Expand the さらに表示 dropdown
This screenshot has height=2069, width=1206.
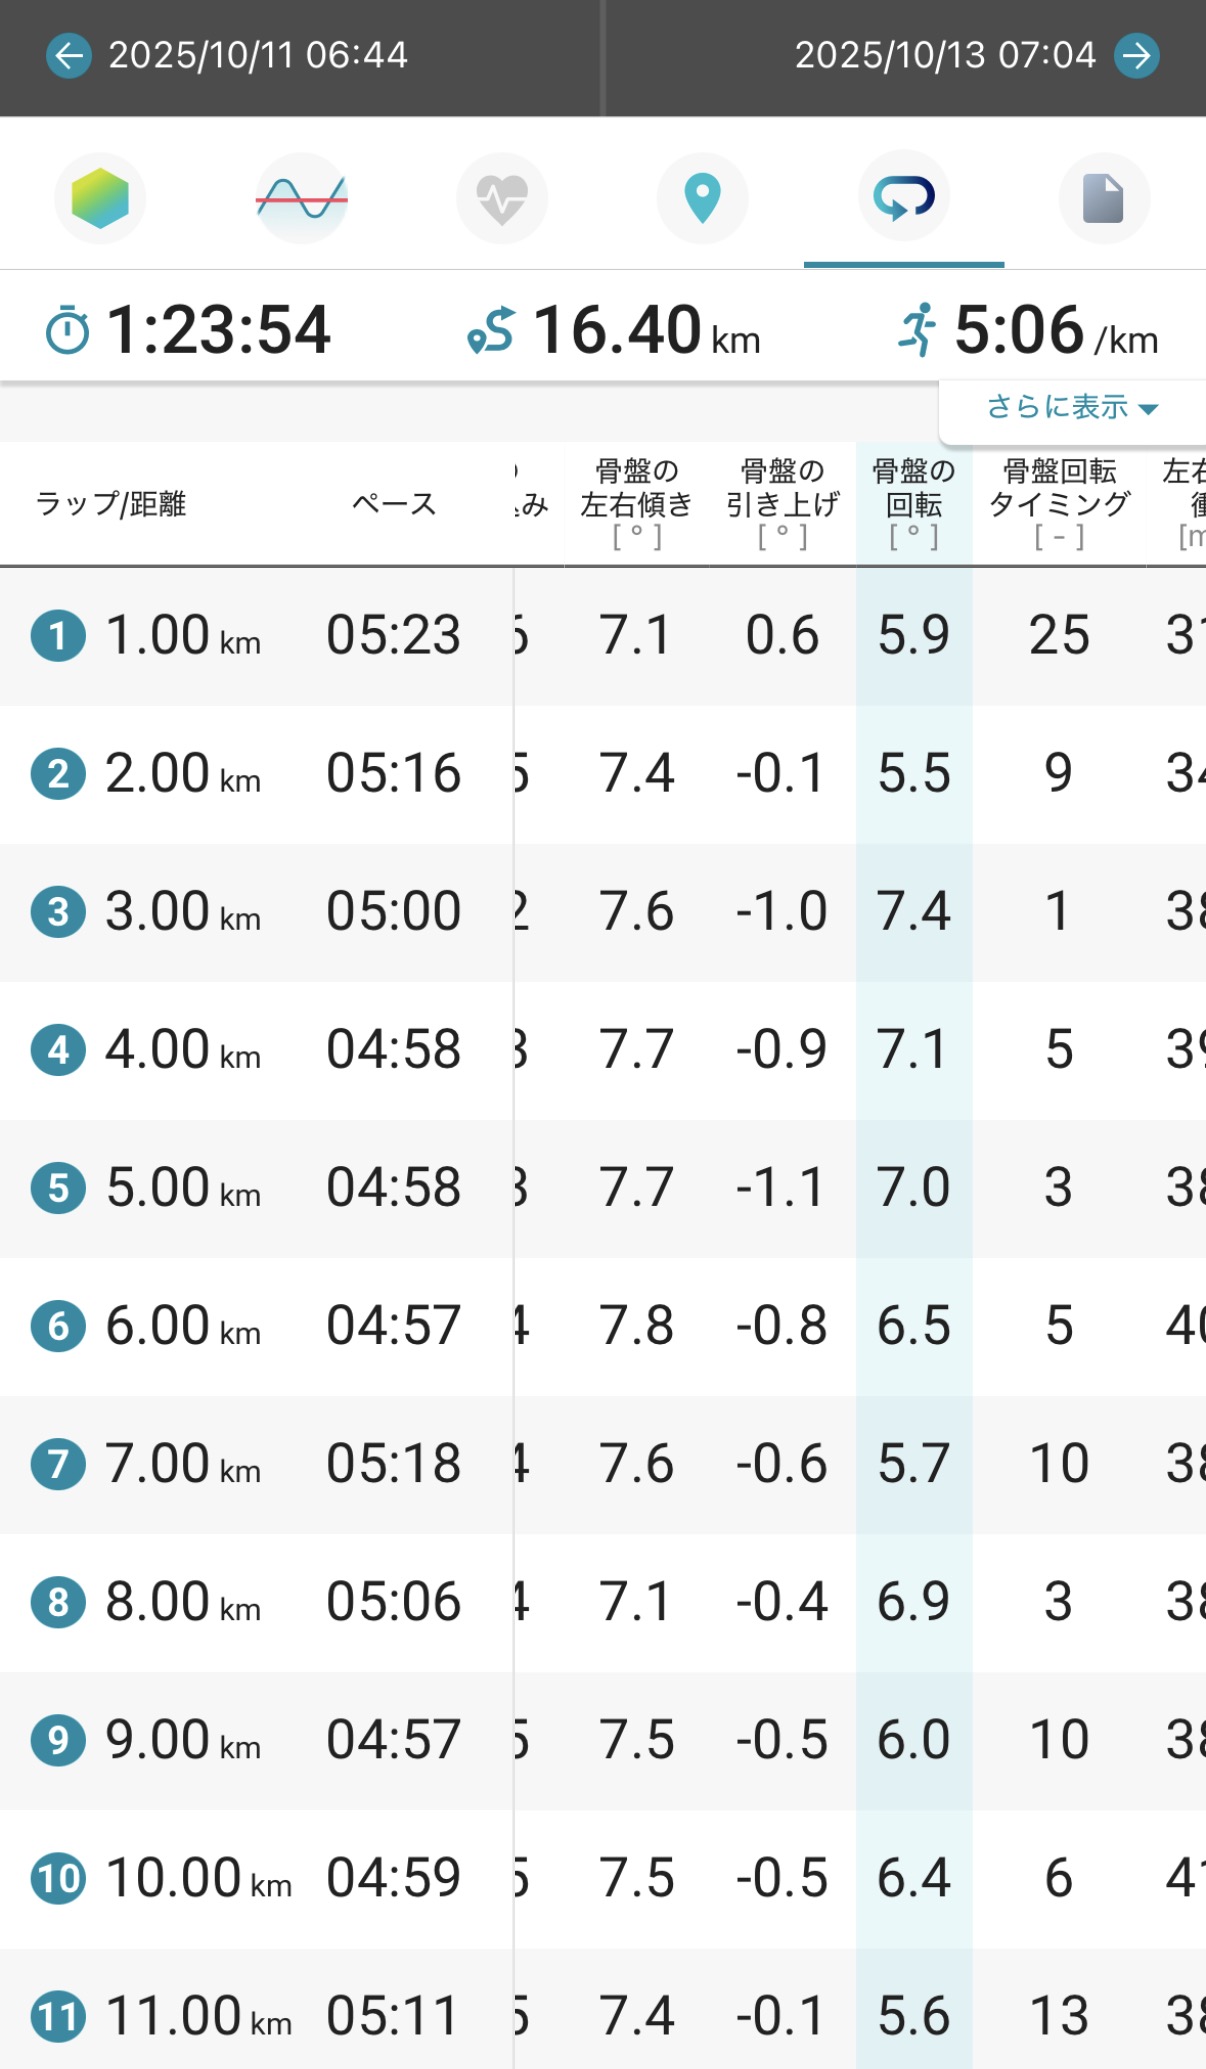(1071, 408)
